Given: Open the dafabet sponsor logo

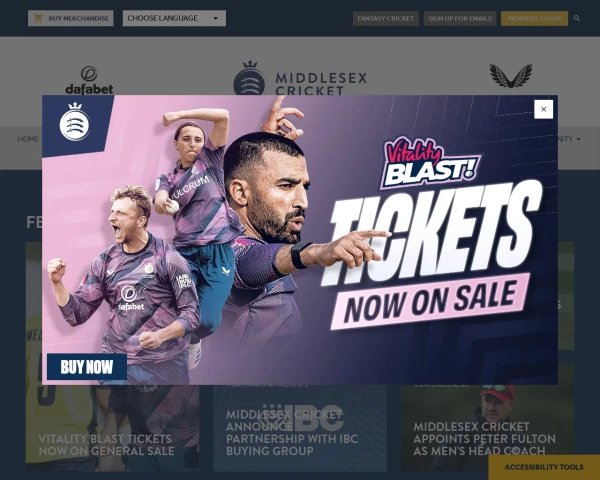Looking at the screenshot, I should pos(89,80).
